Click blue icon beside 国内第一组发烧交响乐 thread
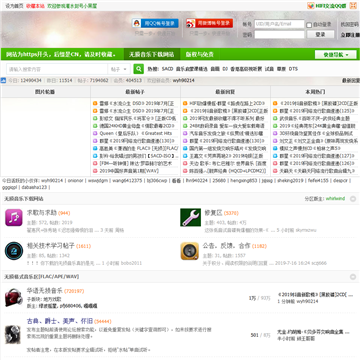This screenshot has height=360, width=360. coord(185,148)
